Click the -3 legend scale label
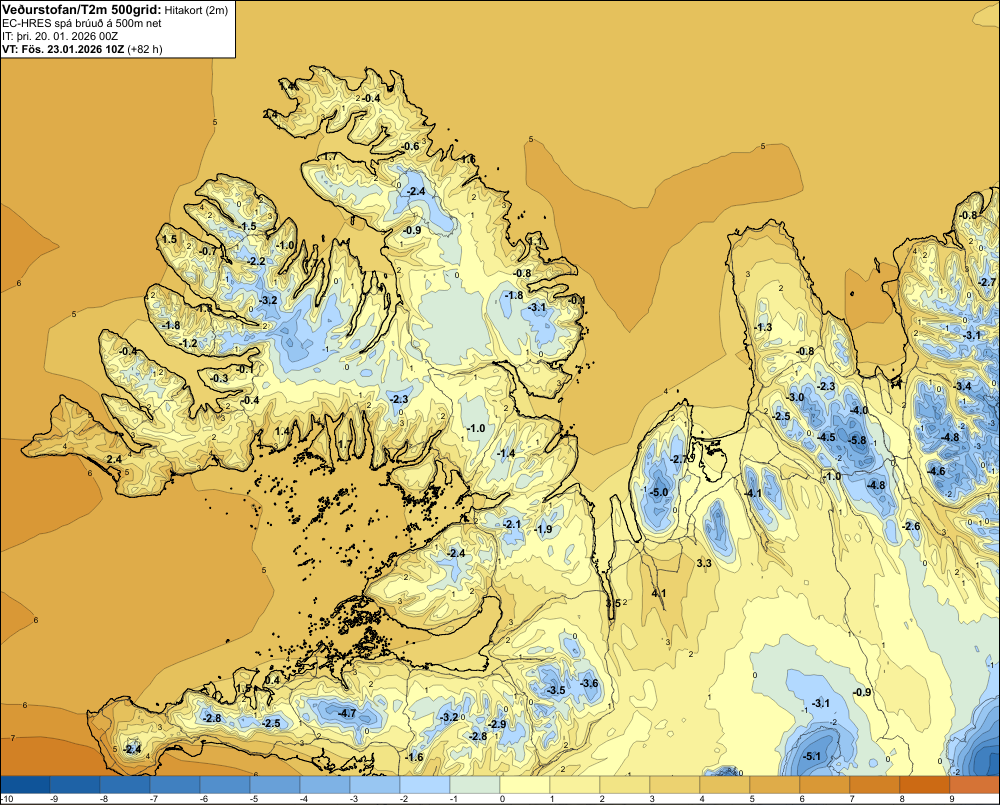1000x805 pixels. coord(353,799)
